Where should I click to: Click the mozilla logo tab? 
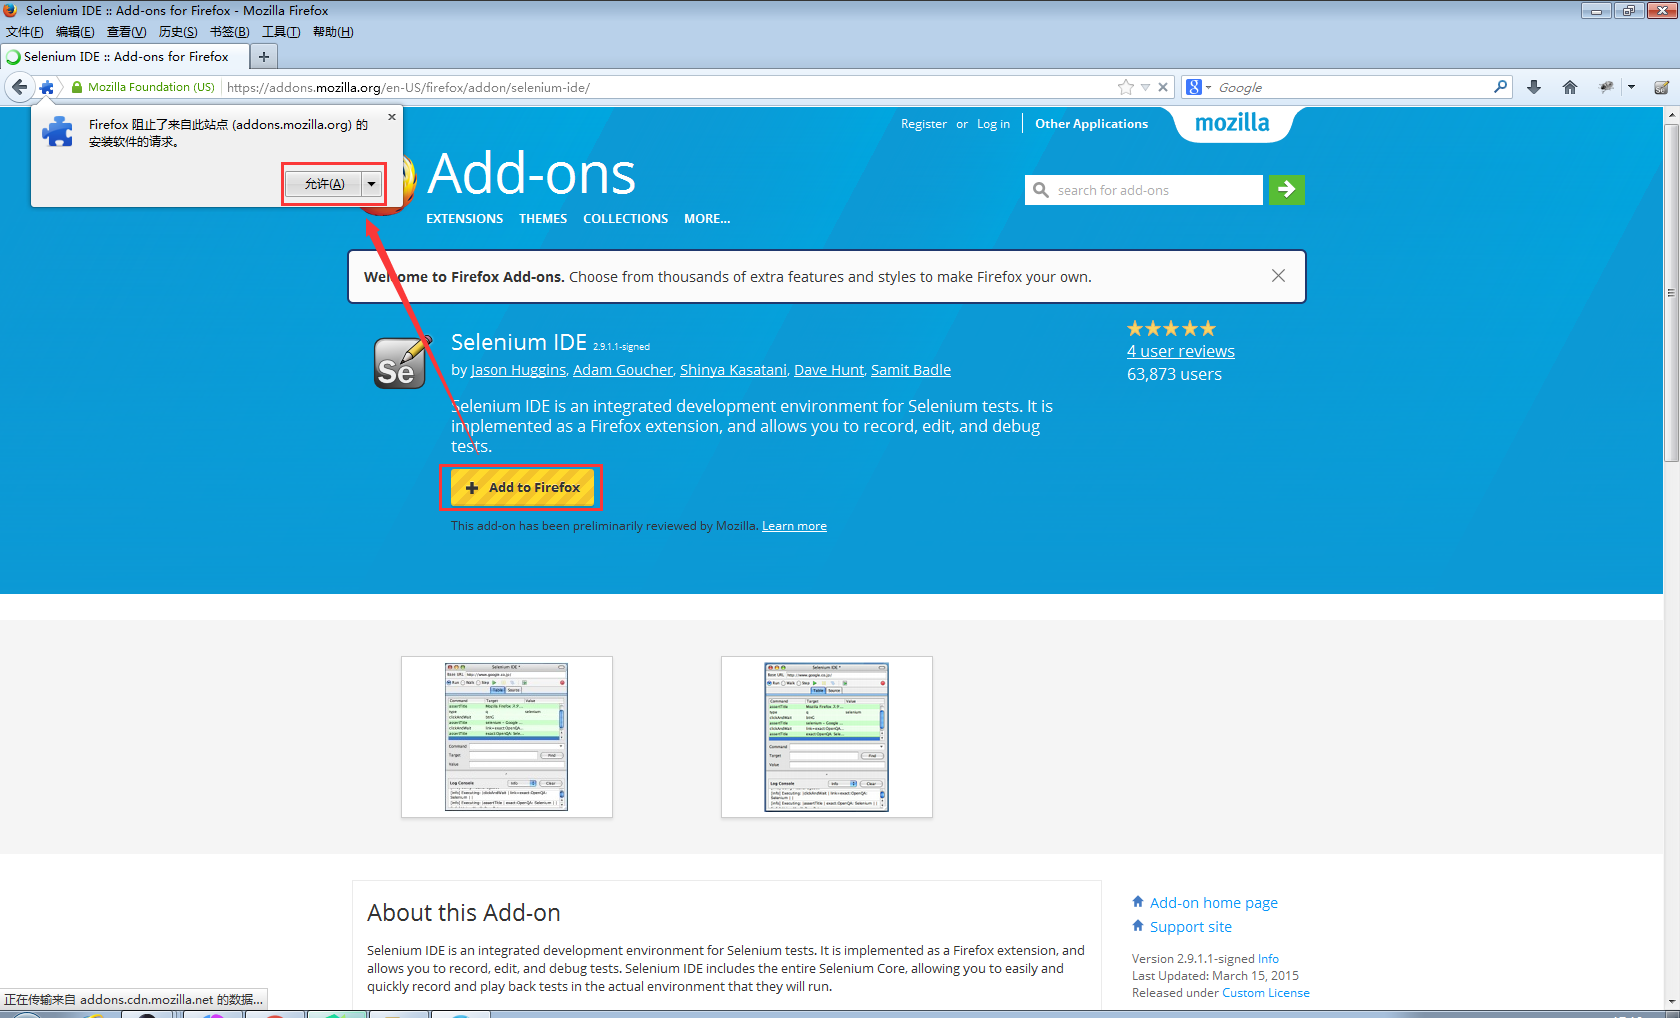1232,123
